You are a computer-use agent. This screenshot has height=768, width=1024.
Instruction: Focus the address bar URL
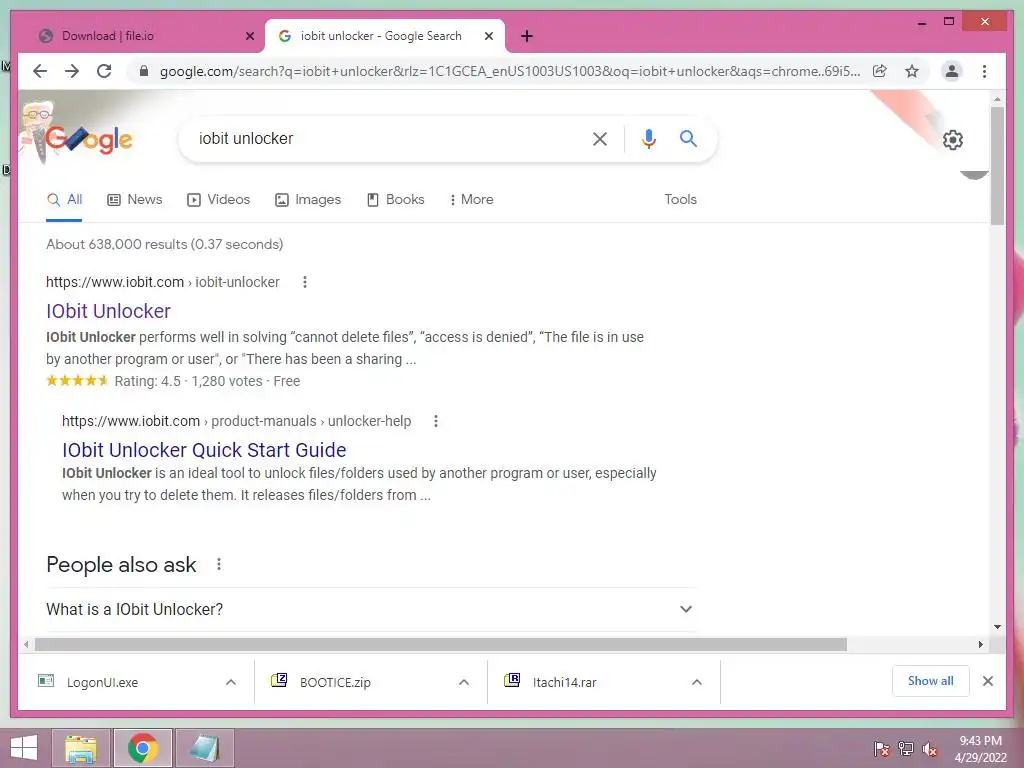[510, 71]
